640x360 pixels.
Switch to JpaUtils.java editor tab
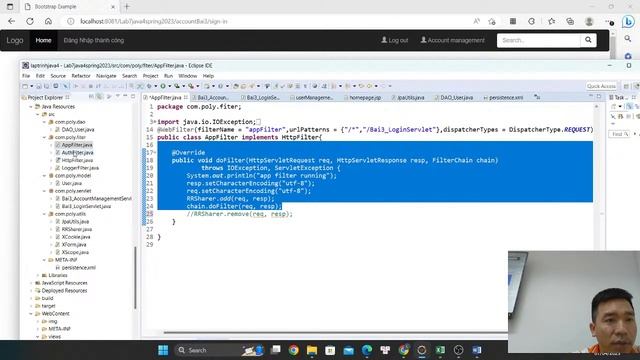click(408, 98)
